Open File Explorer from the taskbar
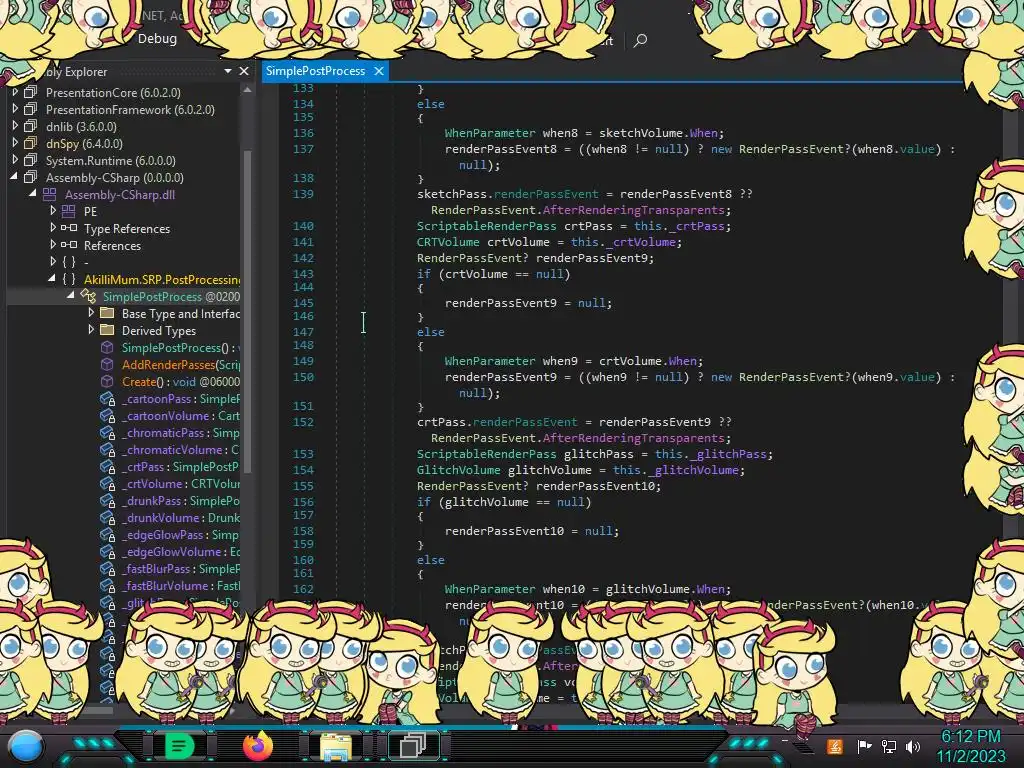The height and width of the screenshot is (768, 1024). 336,746
